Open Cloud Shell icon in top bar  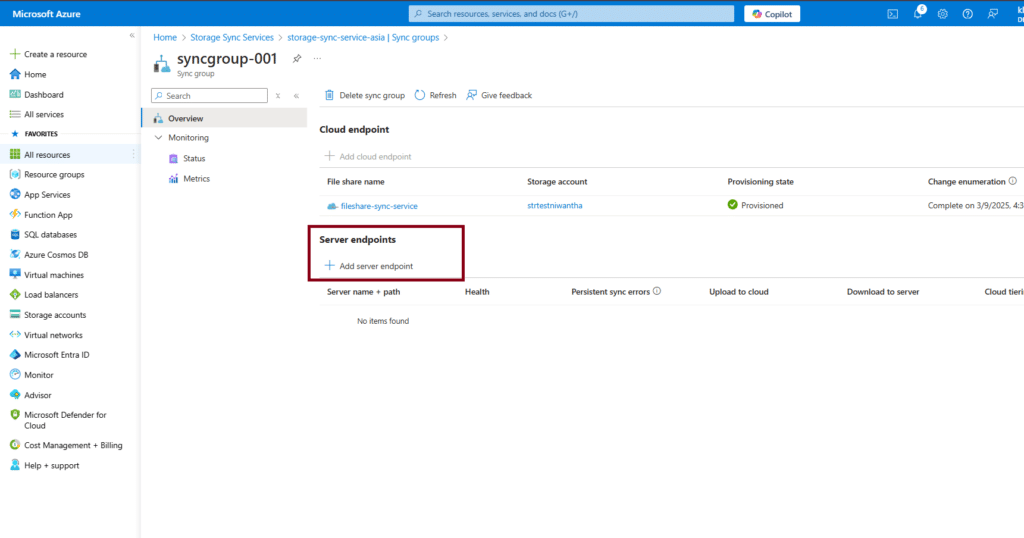892,14
